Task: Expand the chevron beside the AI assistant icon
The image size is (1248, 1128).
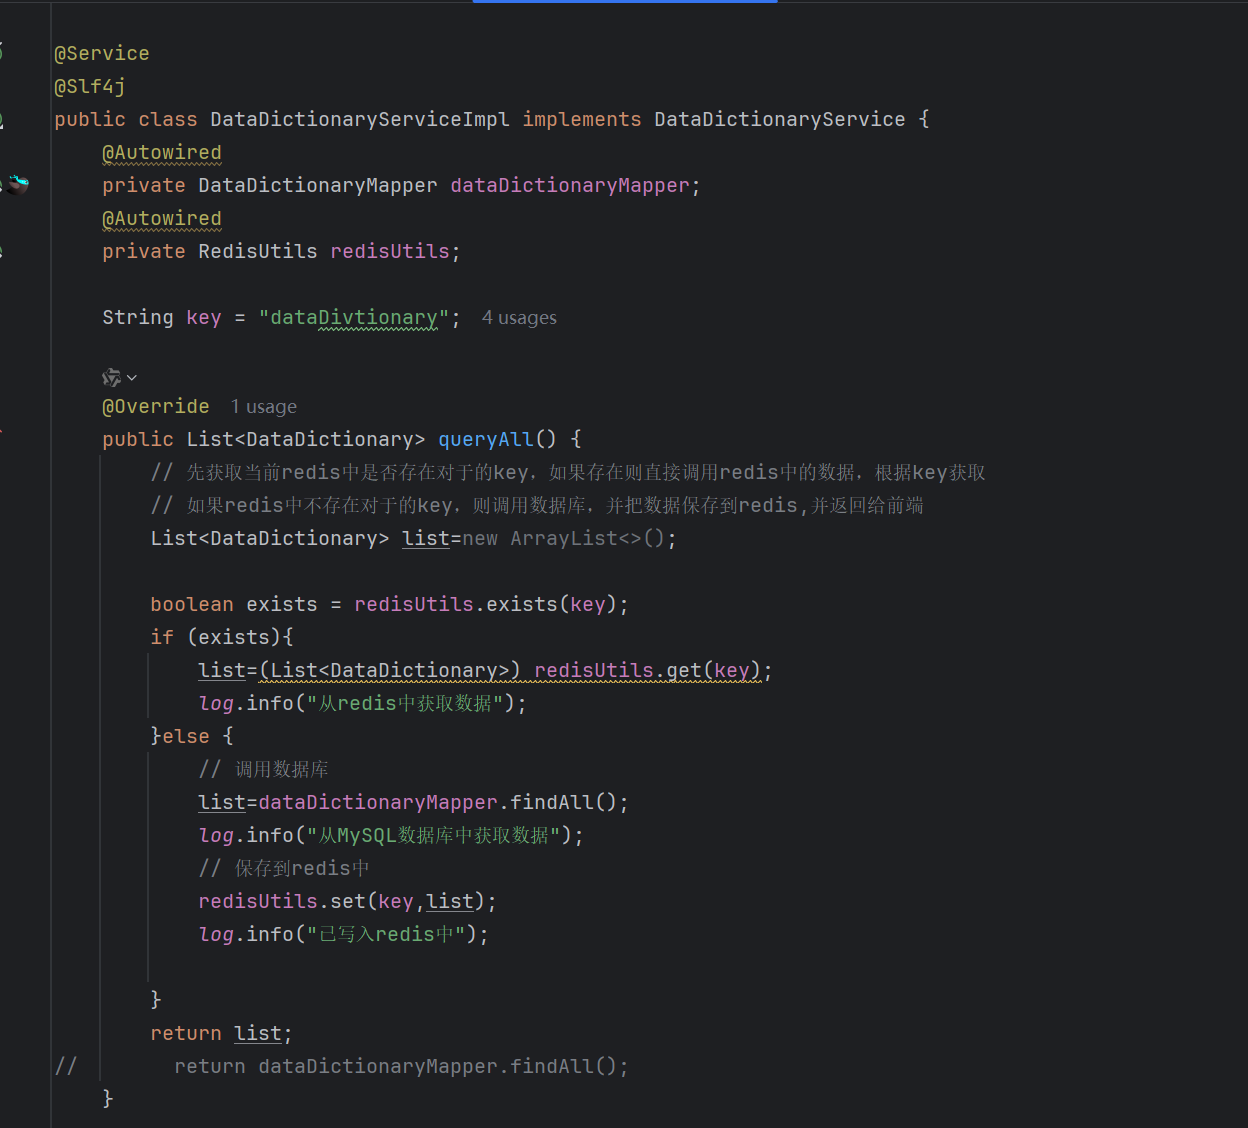Action: [132, 378]
